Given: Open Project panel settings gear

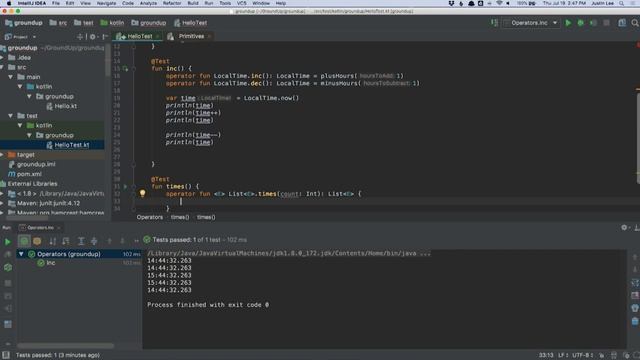Looking at the screenshot, I should pos(93,37).
